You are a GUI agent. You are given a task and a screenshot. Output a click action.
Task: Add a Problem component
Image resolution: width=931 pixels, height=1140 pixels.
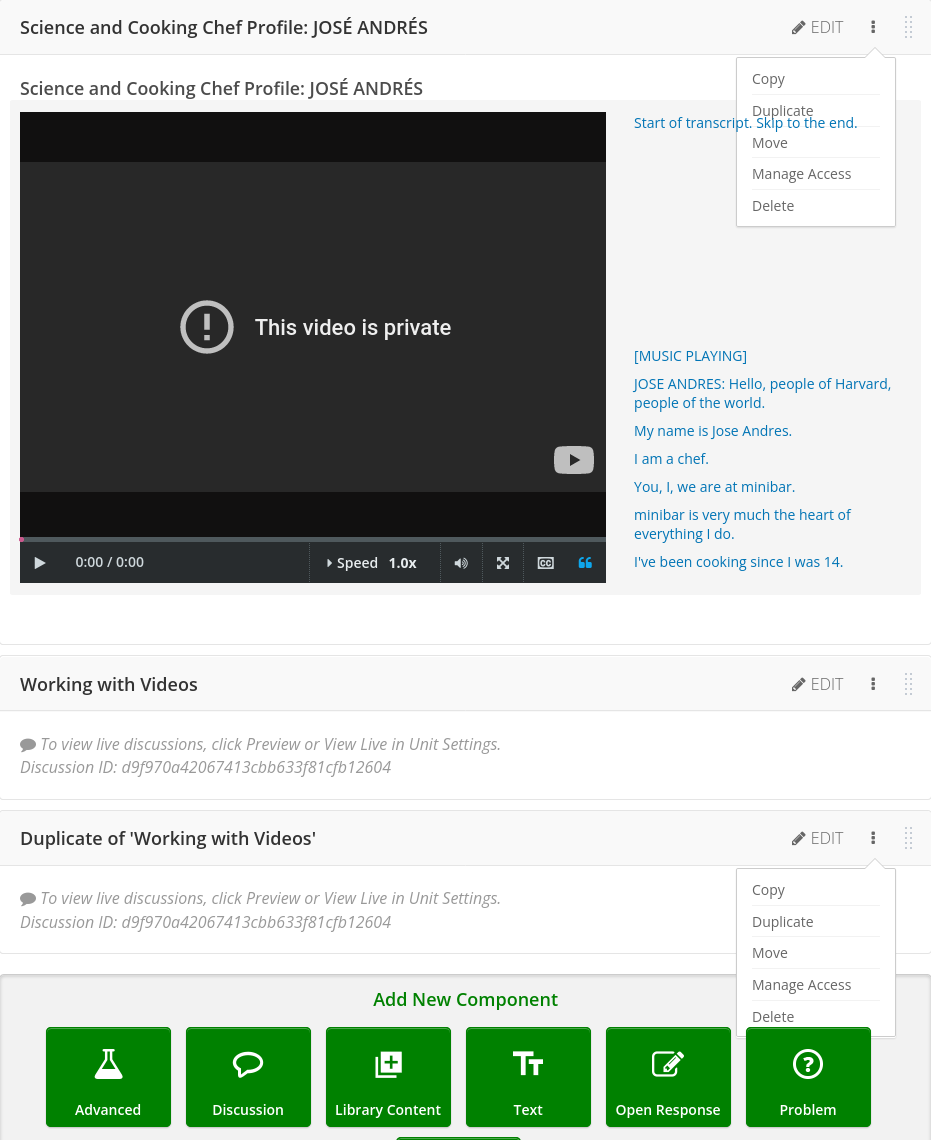(808, 1077)
